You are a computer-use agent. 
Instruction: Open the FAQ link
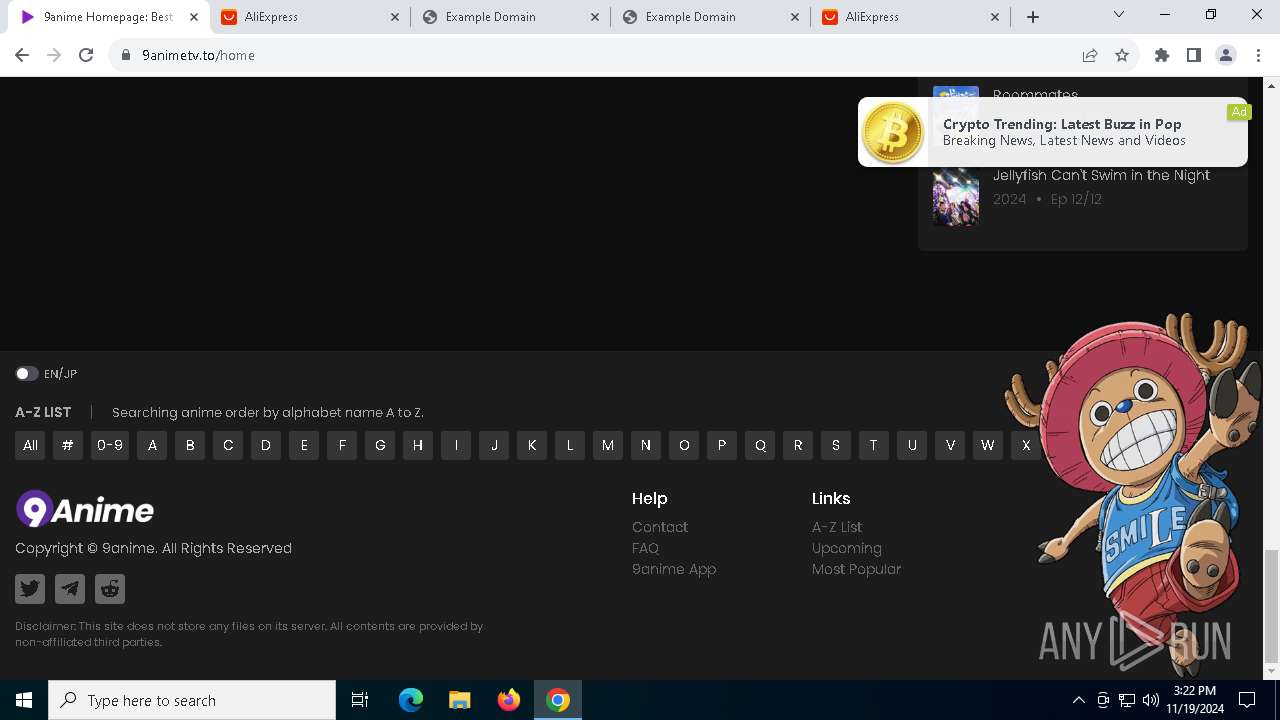(645, 548)
